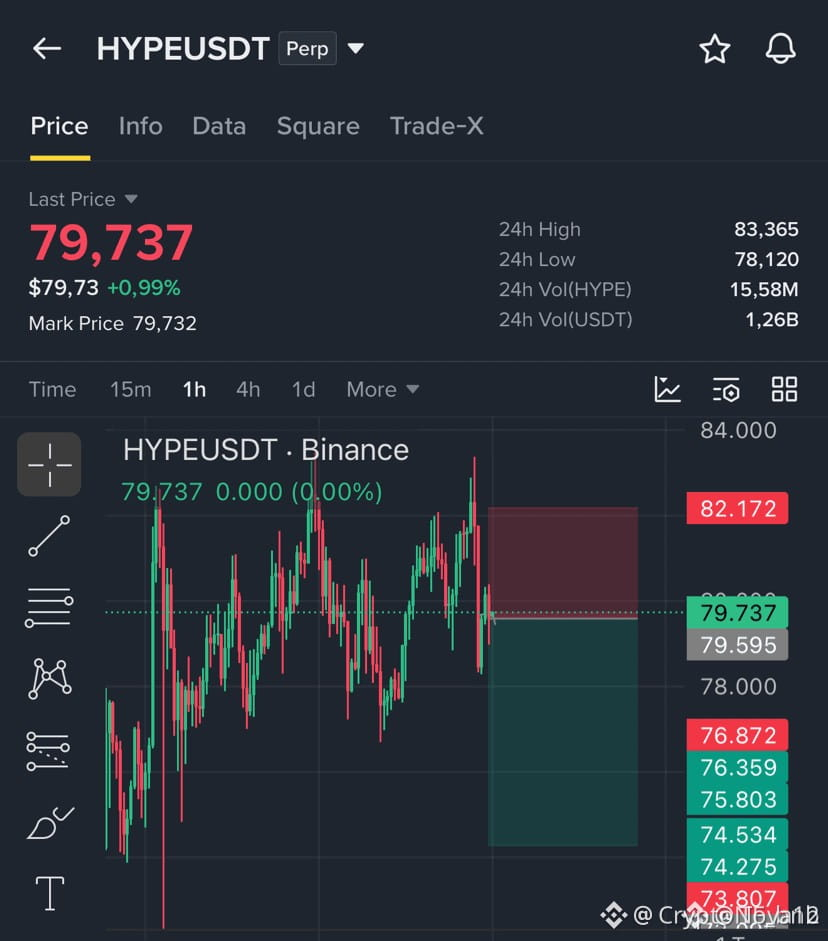Add HYPEUSDT to favorites with star
Image resolution: width=828 pixels, height=941 pixels.
715,49
